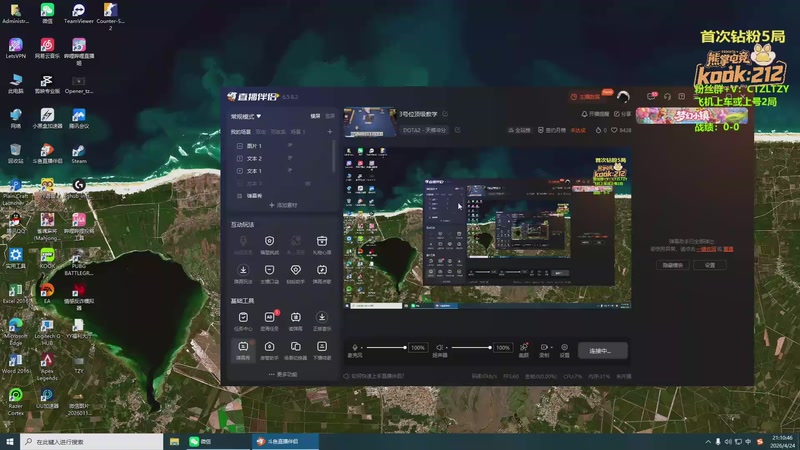
Task: Open the 常规模式 mode dropdown
Action: click(246, 116)
